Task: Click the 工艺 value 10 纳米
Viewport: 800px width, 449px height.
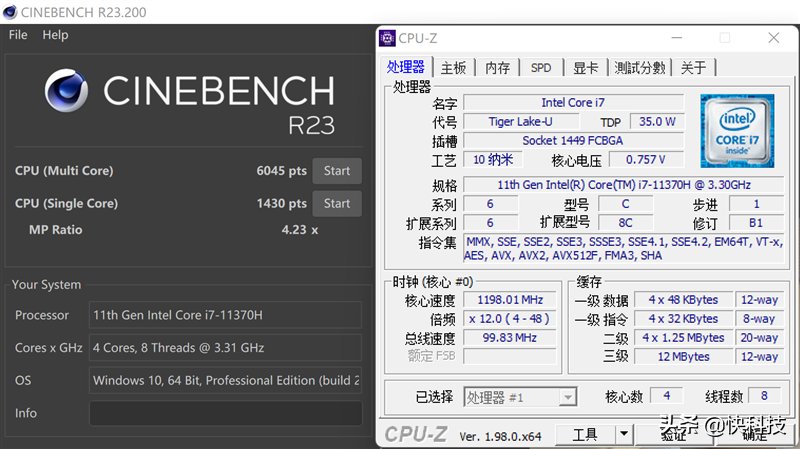Action: point(493,160)
